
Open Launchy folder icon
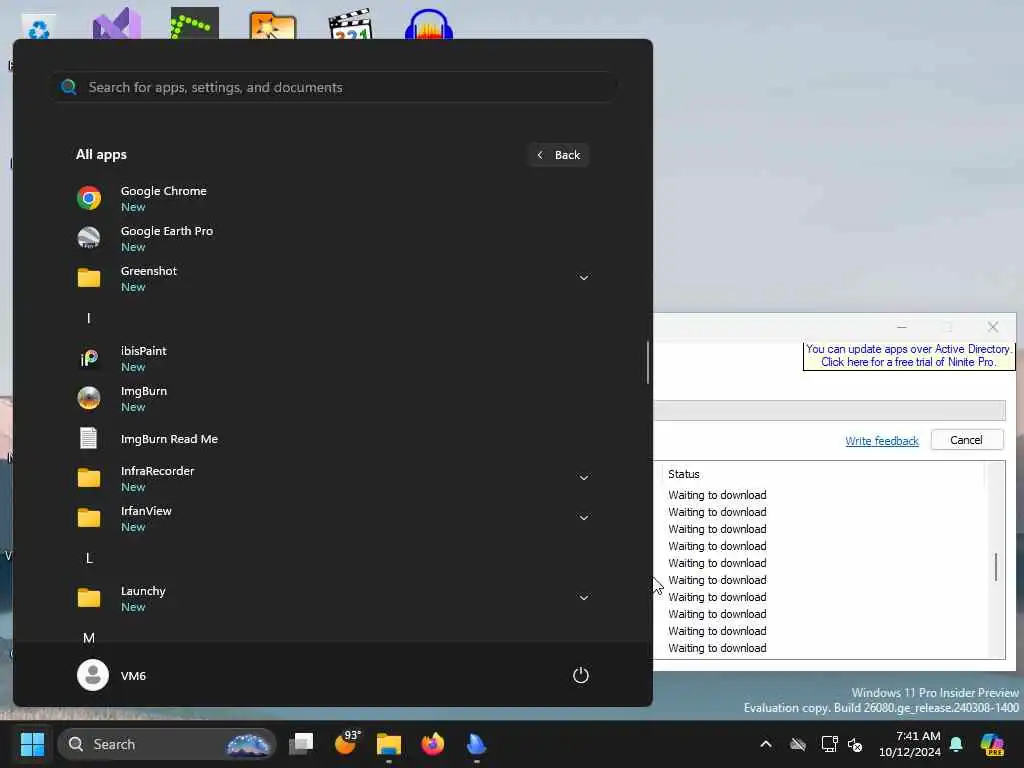tap(89, 598)
